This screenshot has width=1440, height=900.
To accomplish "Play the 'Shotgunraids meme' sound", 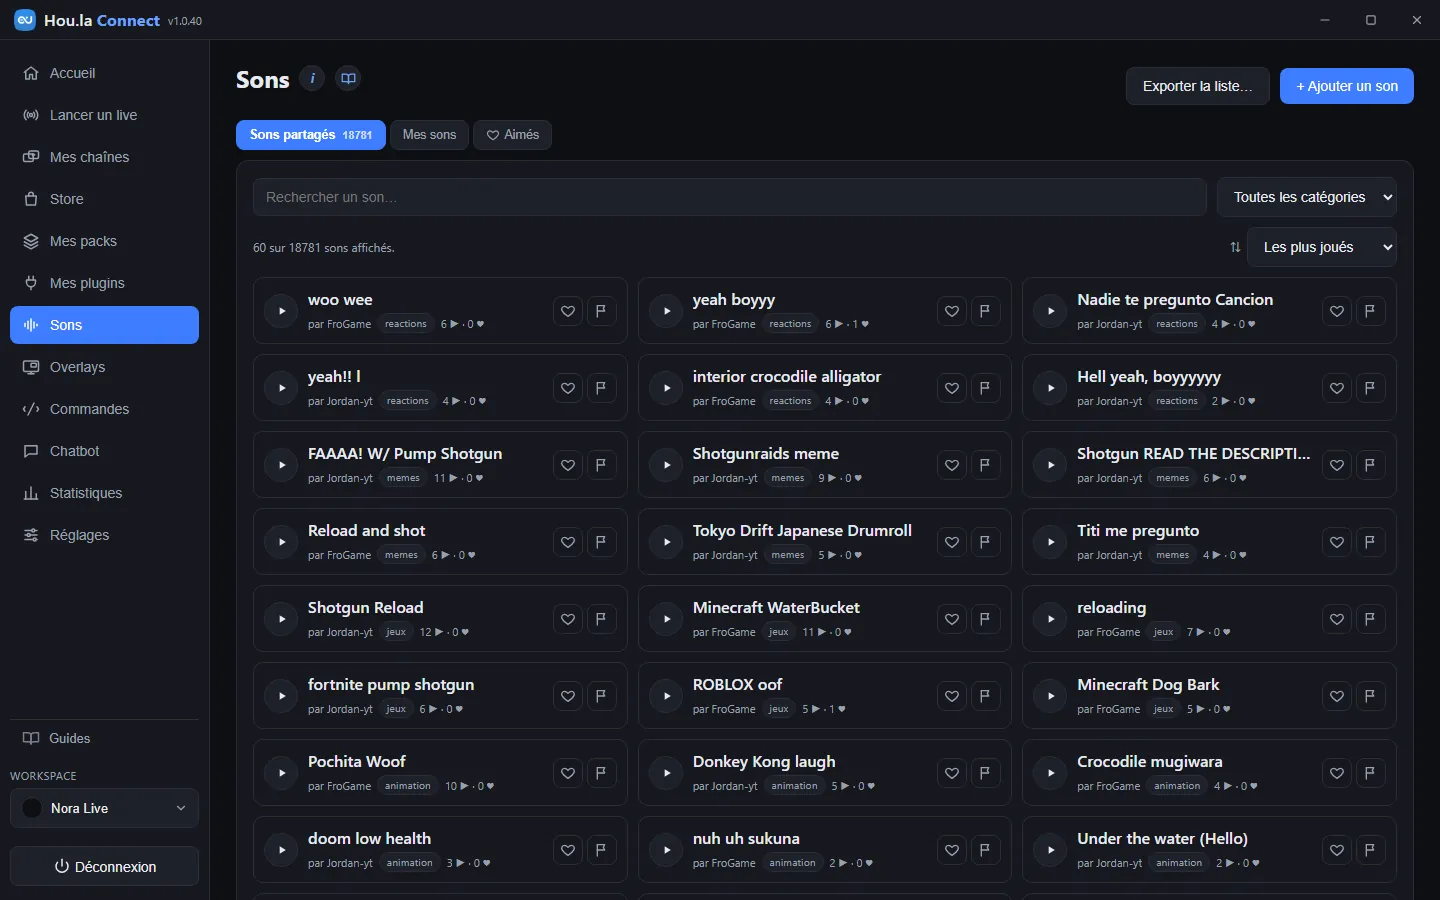I will [x=666, y=465].
